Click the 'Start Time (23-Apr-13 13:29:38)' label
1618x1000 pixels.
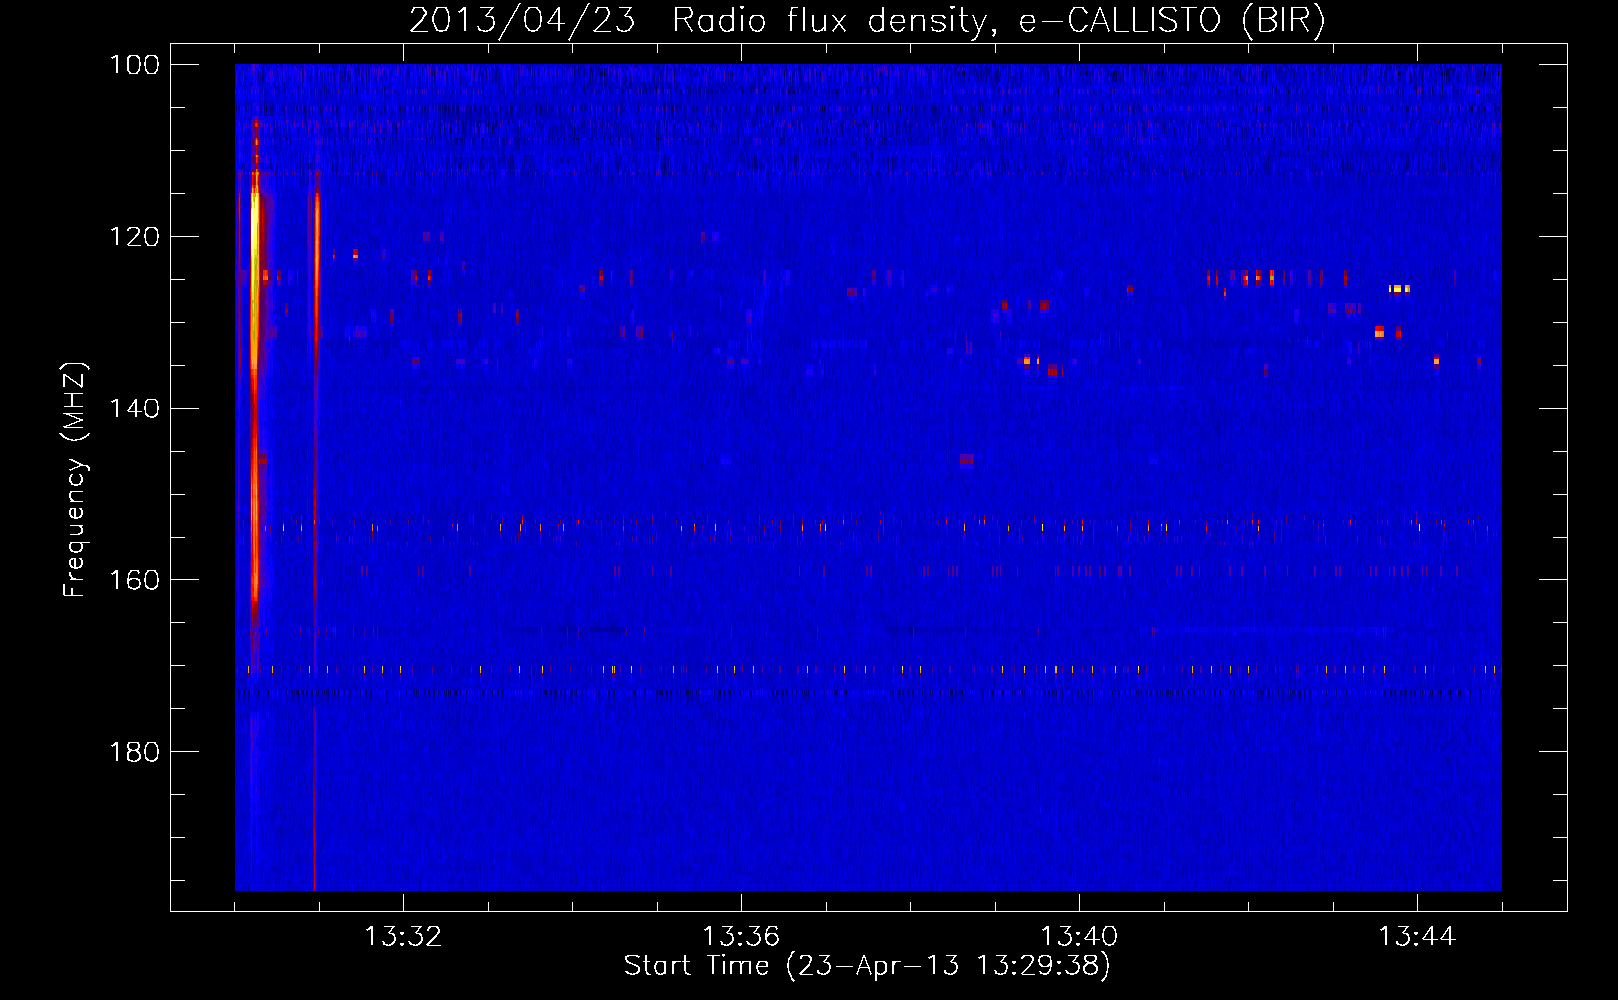[867, 966]
